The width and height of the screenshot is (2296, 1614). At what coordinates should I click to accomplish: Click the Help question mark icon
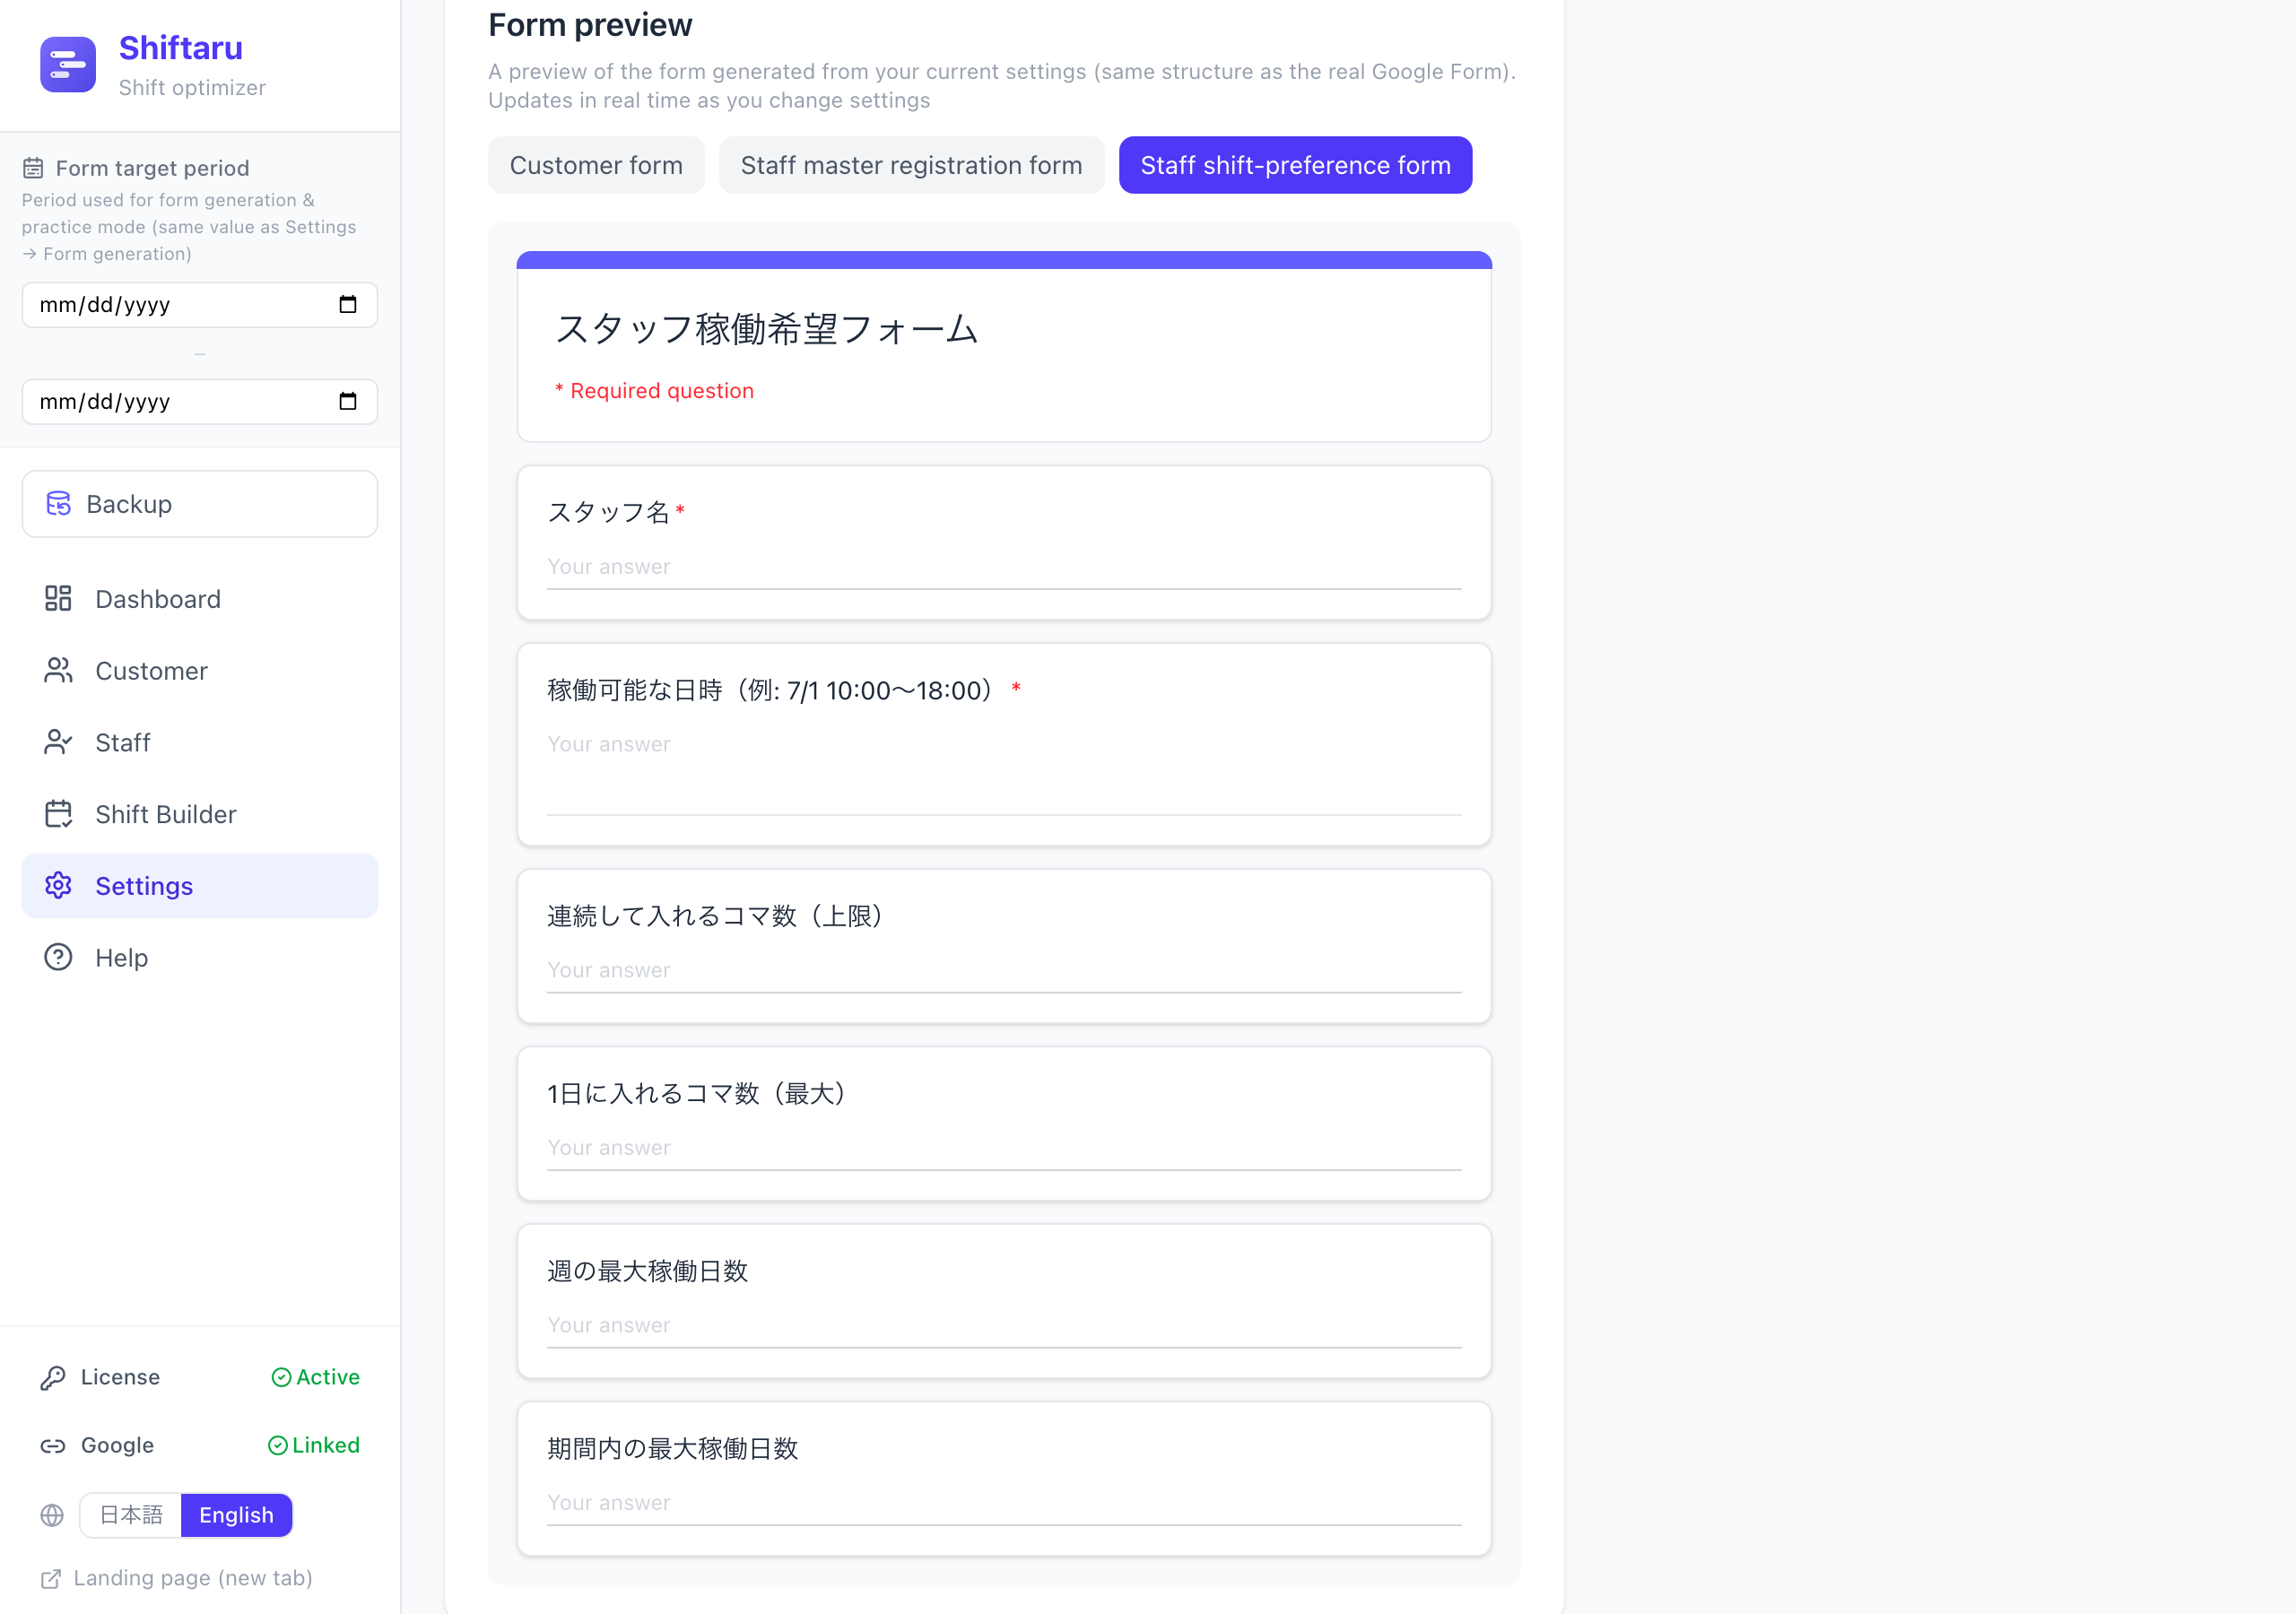tap(58, 958)
